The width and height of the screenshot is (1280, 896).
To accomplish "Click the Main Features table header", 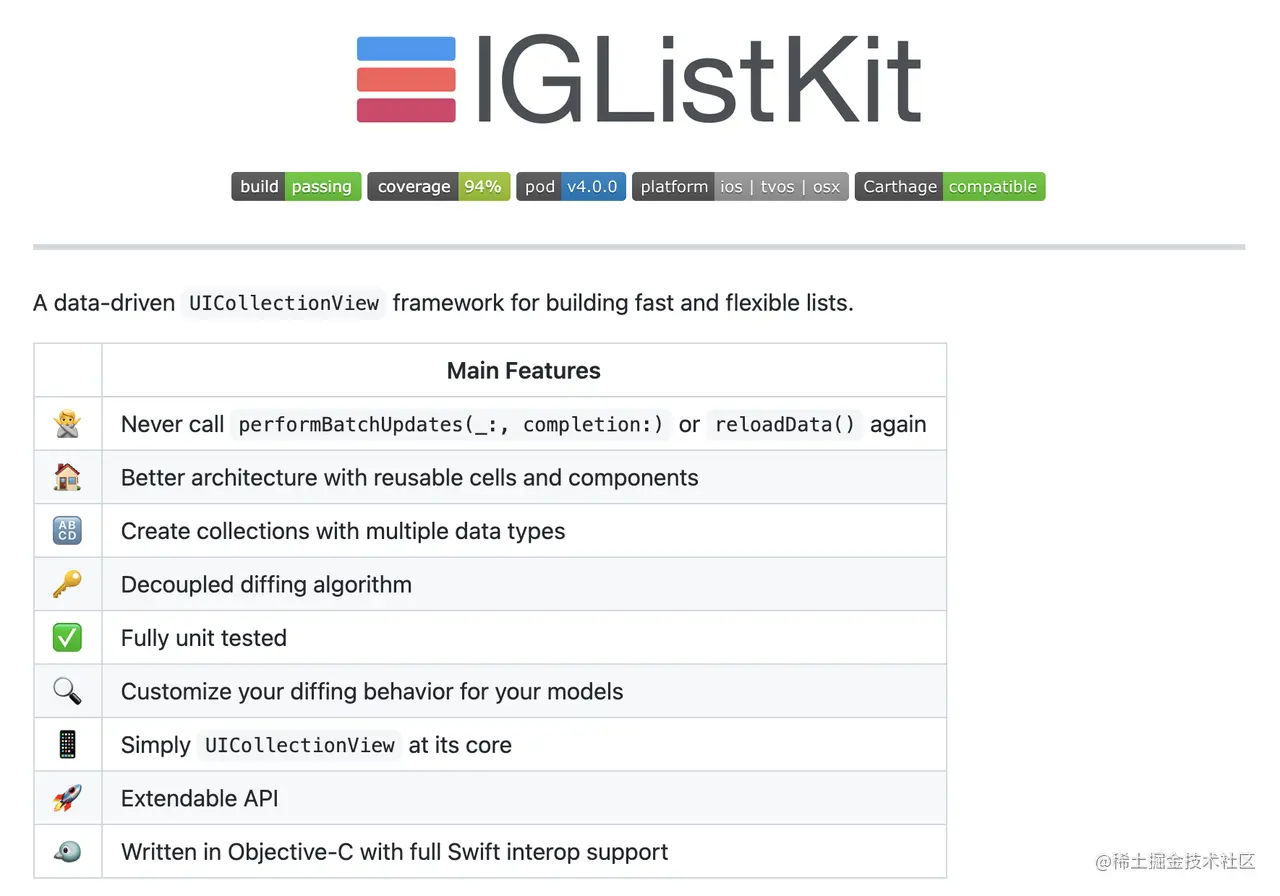I will 523,371.
